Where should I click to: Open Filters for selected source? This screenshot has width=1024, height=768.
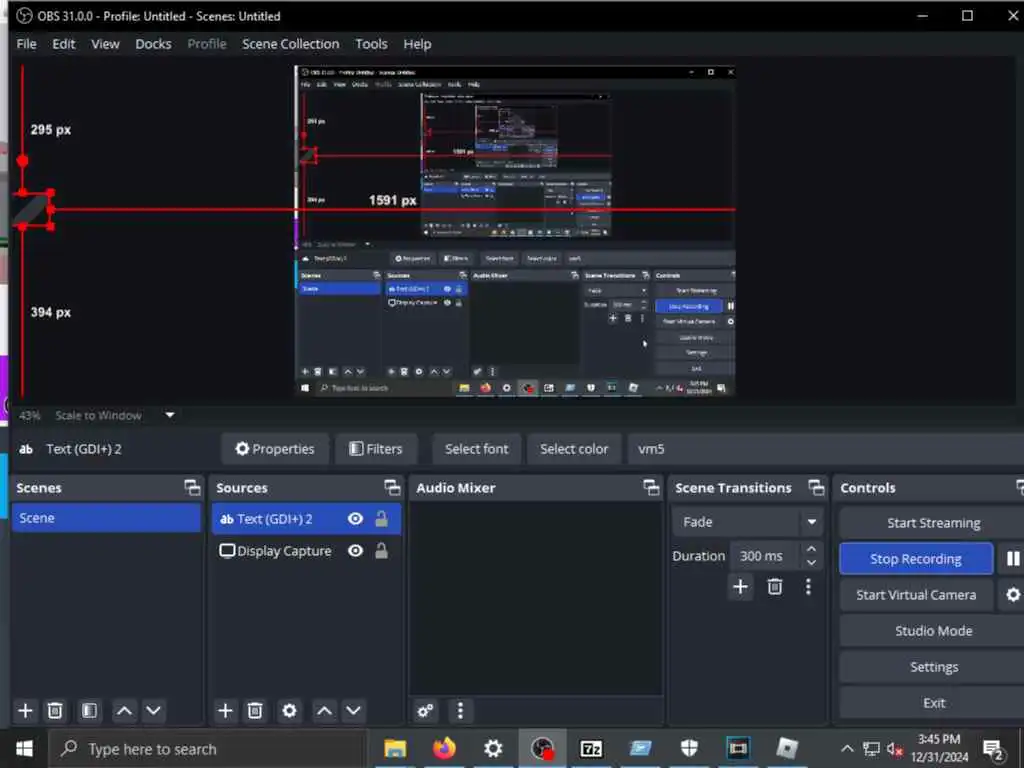(x=376, y=449)
